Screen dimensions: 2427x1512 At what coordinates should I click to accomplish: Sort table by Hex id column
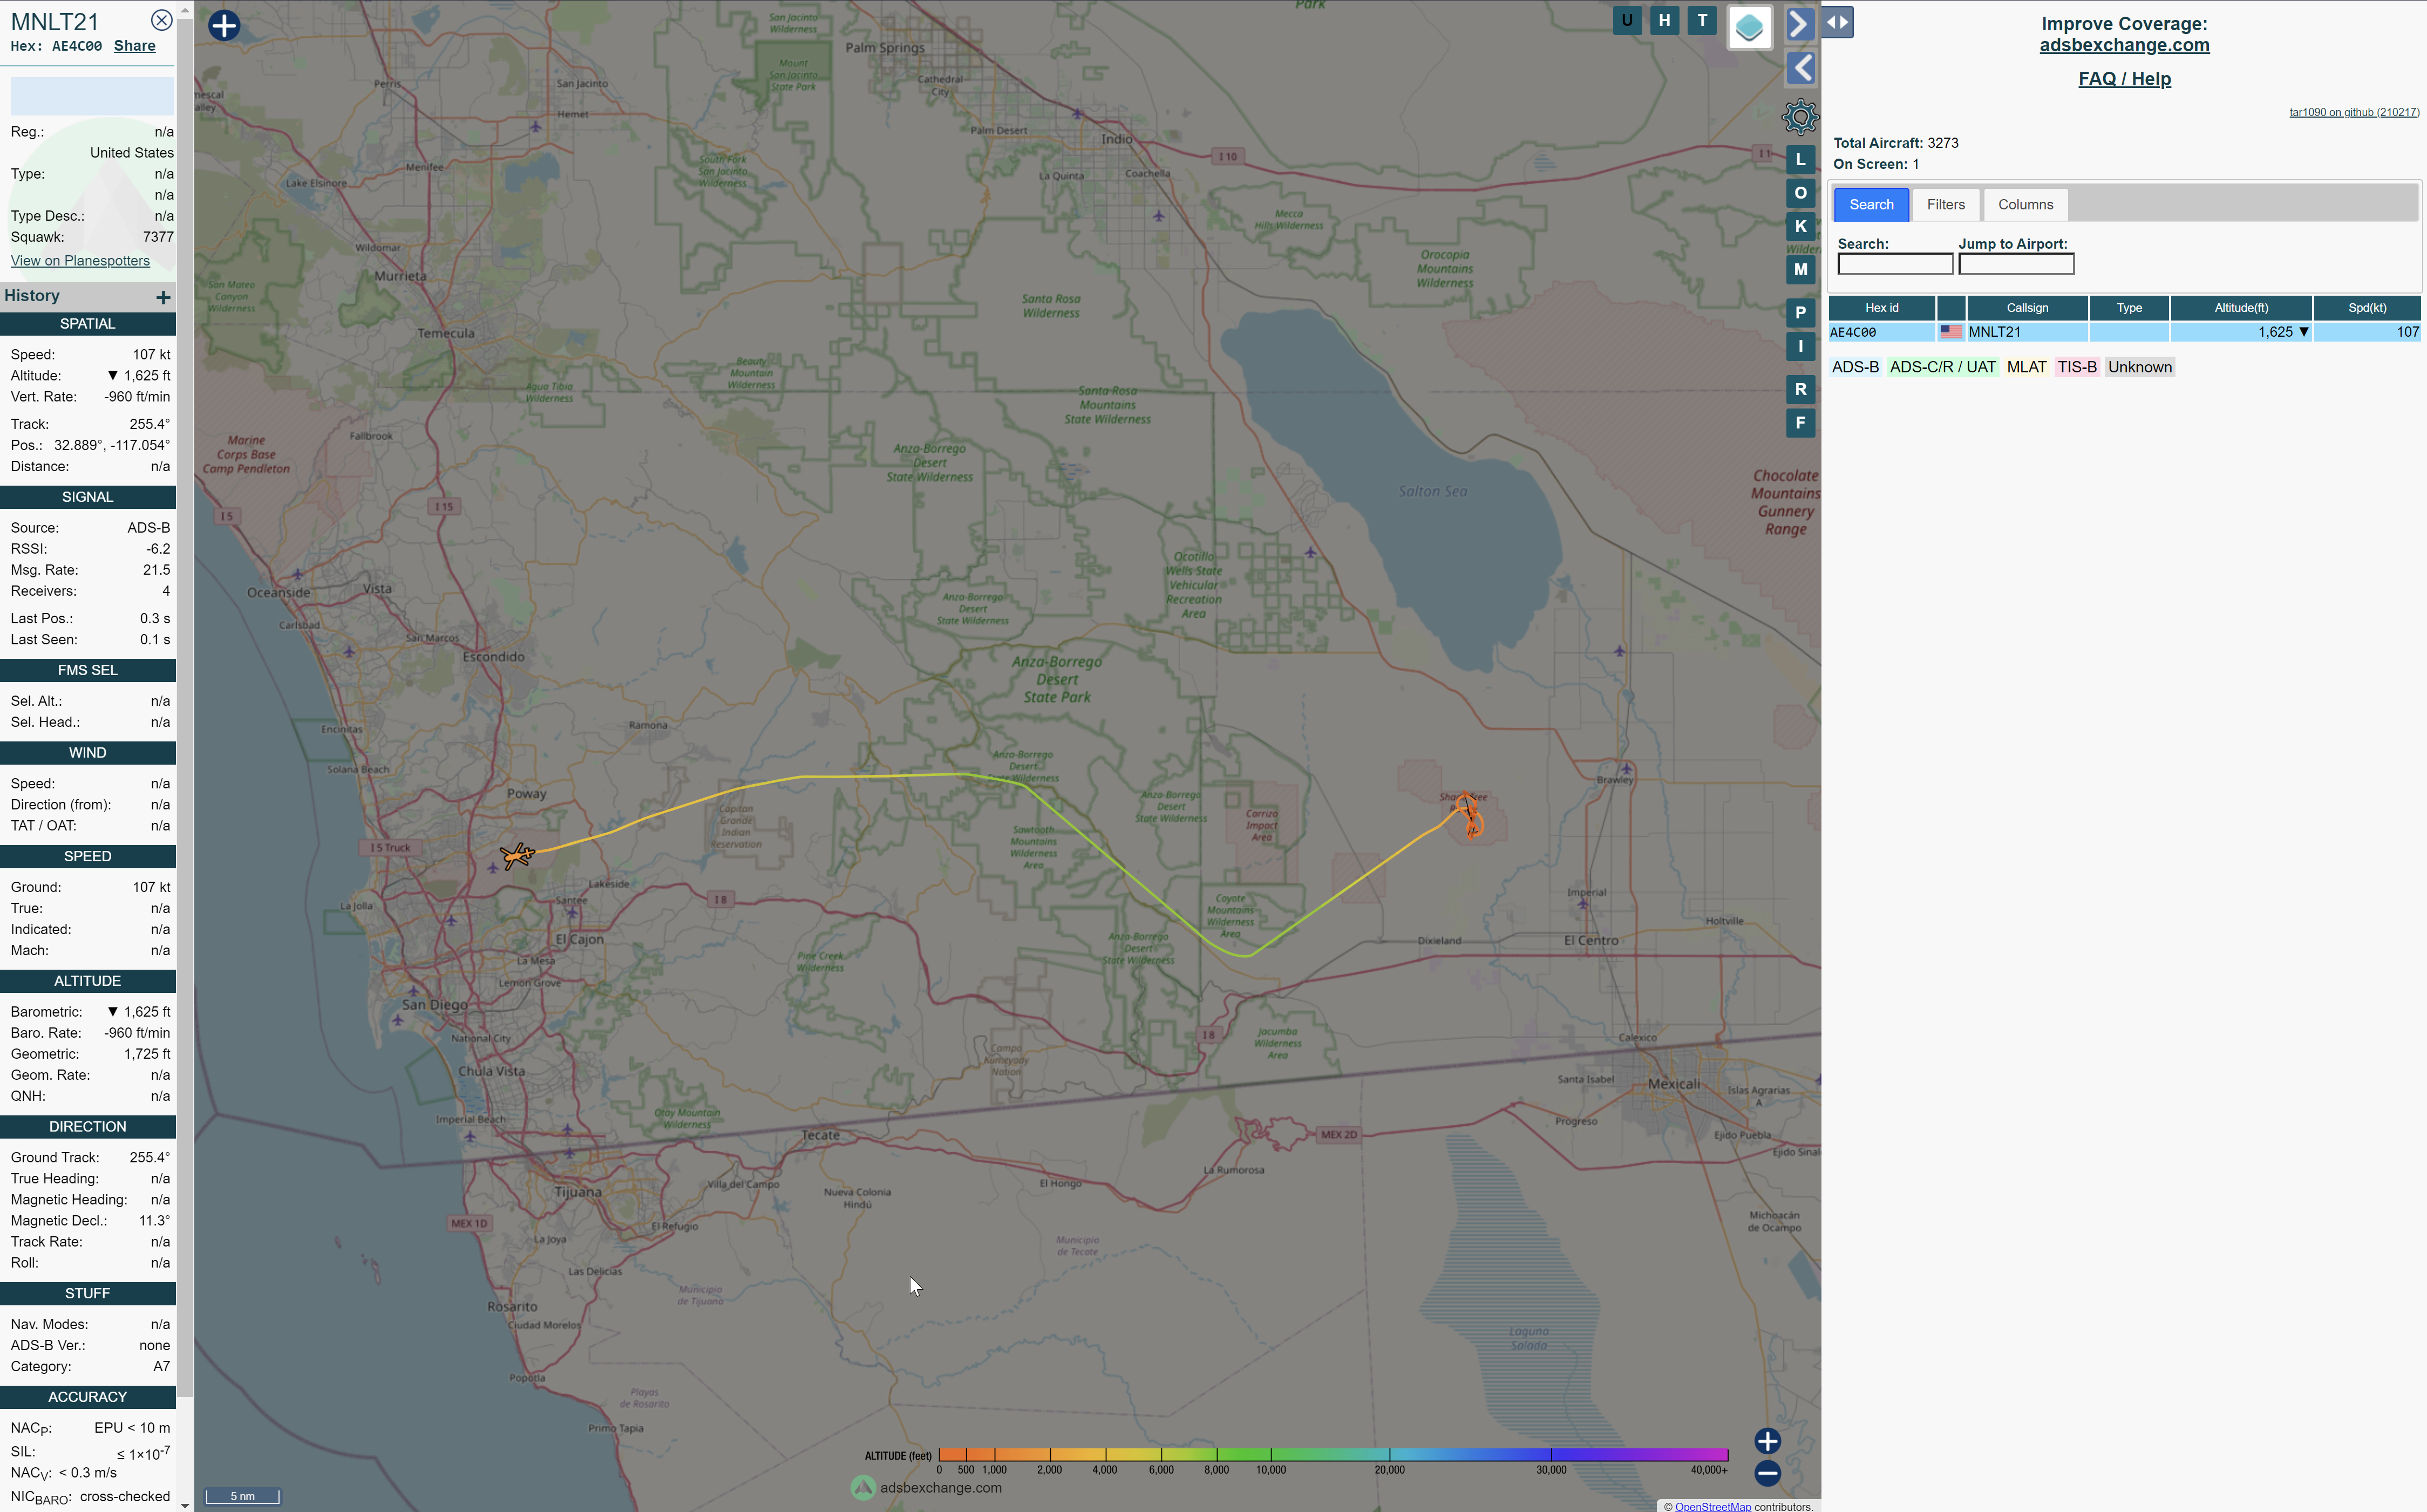tap(1881, 308)
